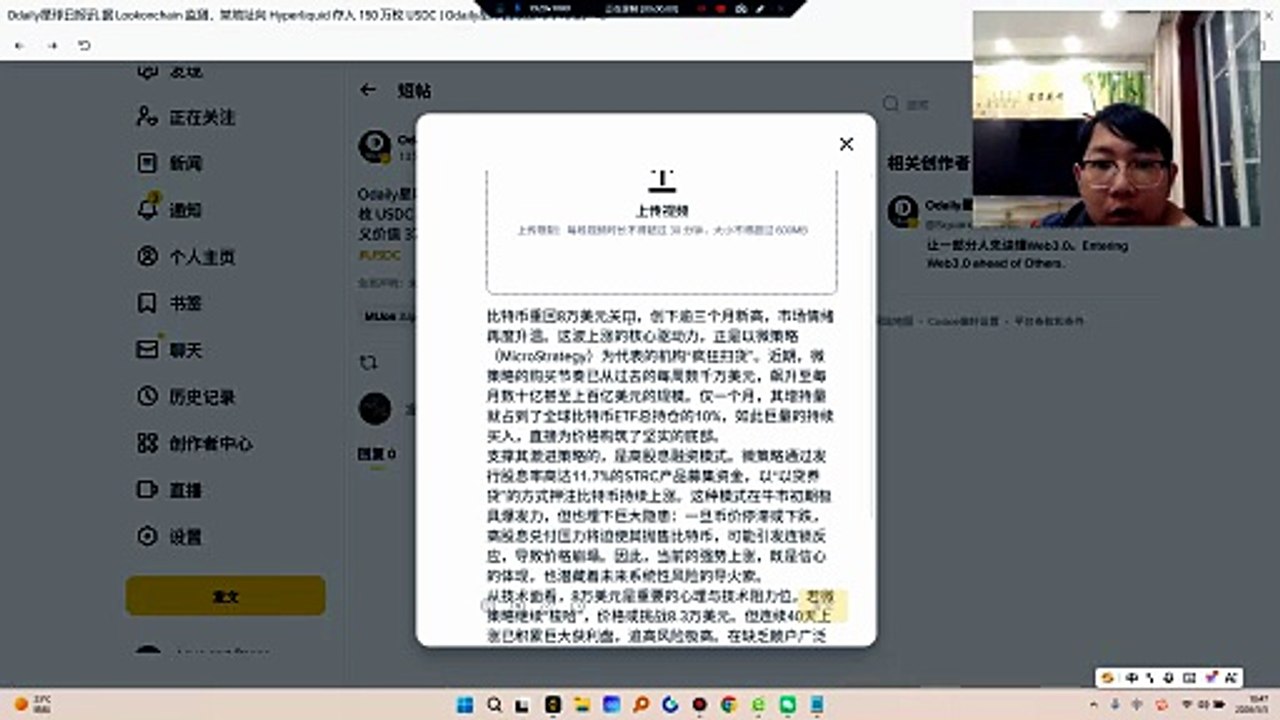This screenshot has width=1280, height=720.
Task: Open 正在关注 in the sidebar
Action: click(x=202, y=117)
